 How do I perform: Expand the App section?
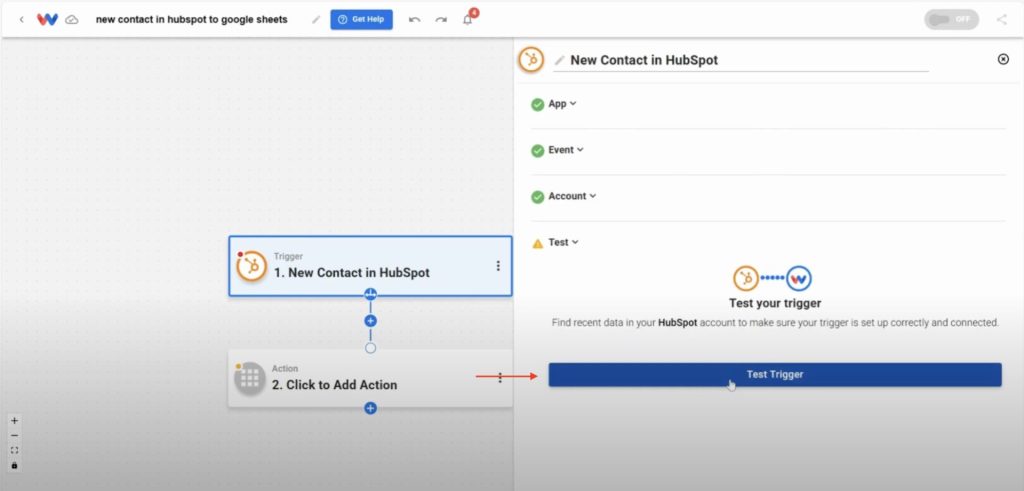[x=562, y=104]
